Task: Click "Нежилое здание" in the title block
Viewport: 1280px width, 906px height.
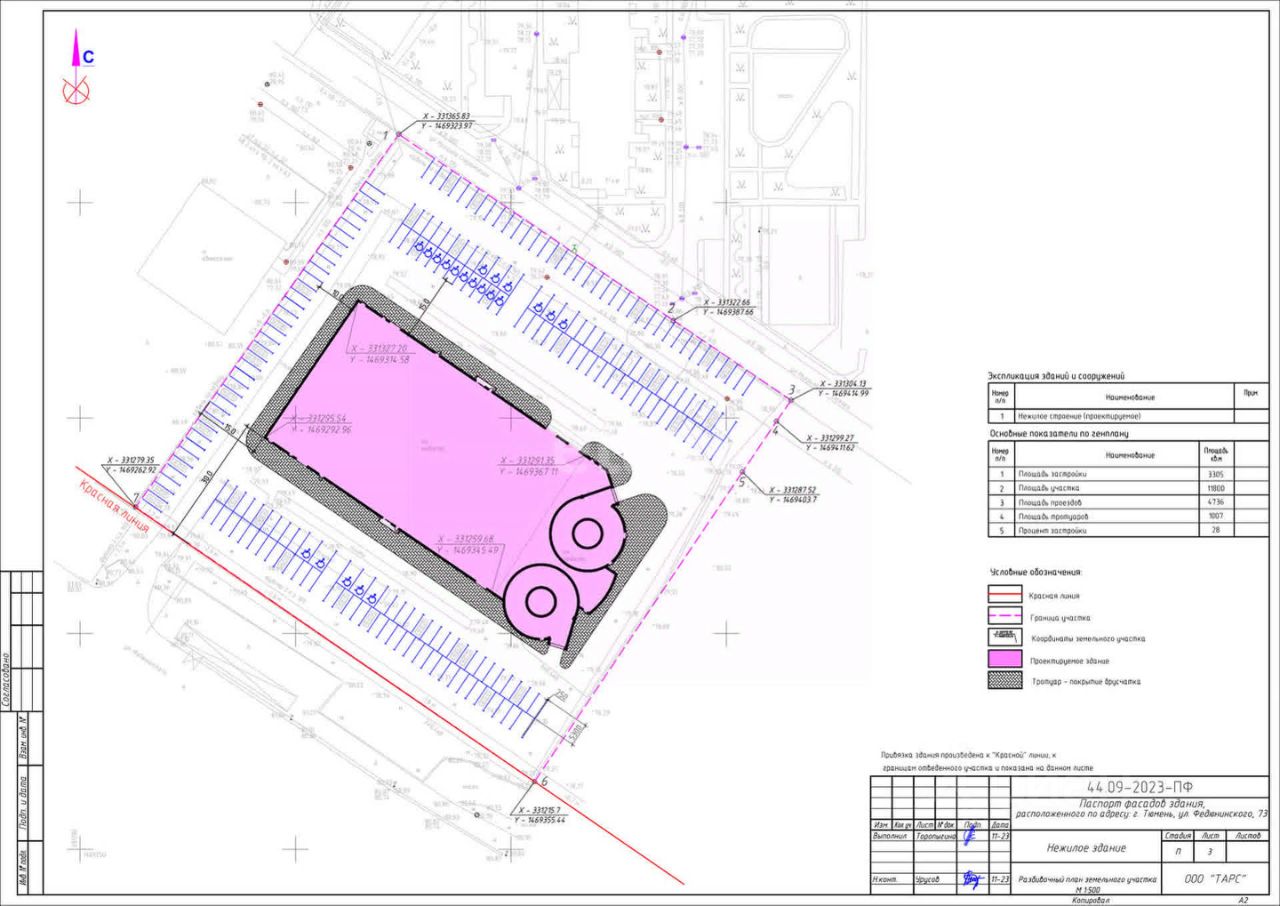Action: point(1087,848)
